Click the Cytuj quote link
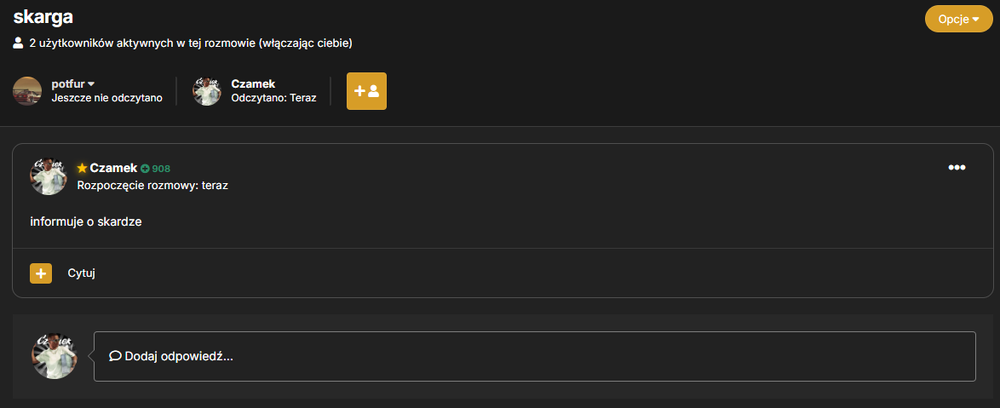Image resolution: width=1000 pixels, height=408 pixels. [82, 273]
